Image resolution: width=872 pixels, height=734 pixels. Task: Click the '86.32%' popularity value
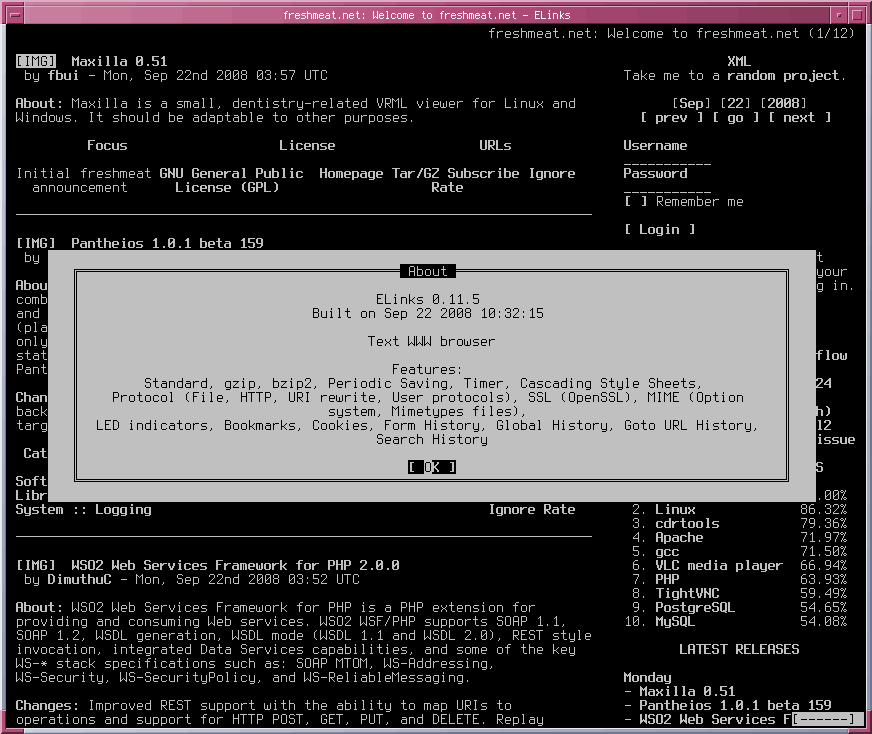point(823,509)
